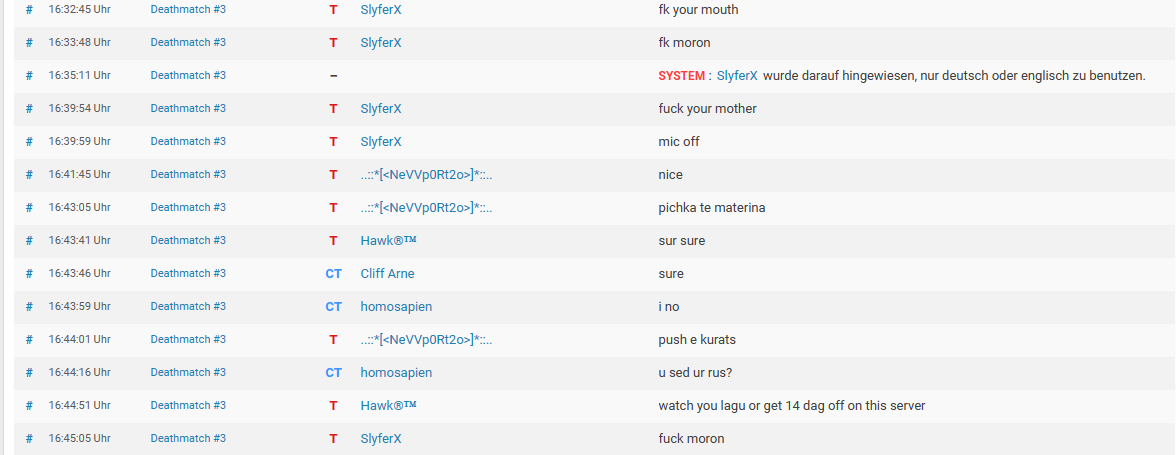Click the T team badge in the 16:33:48 row

(x=333, y=43)
